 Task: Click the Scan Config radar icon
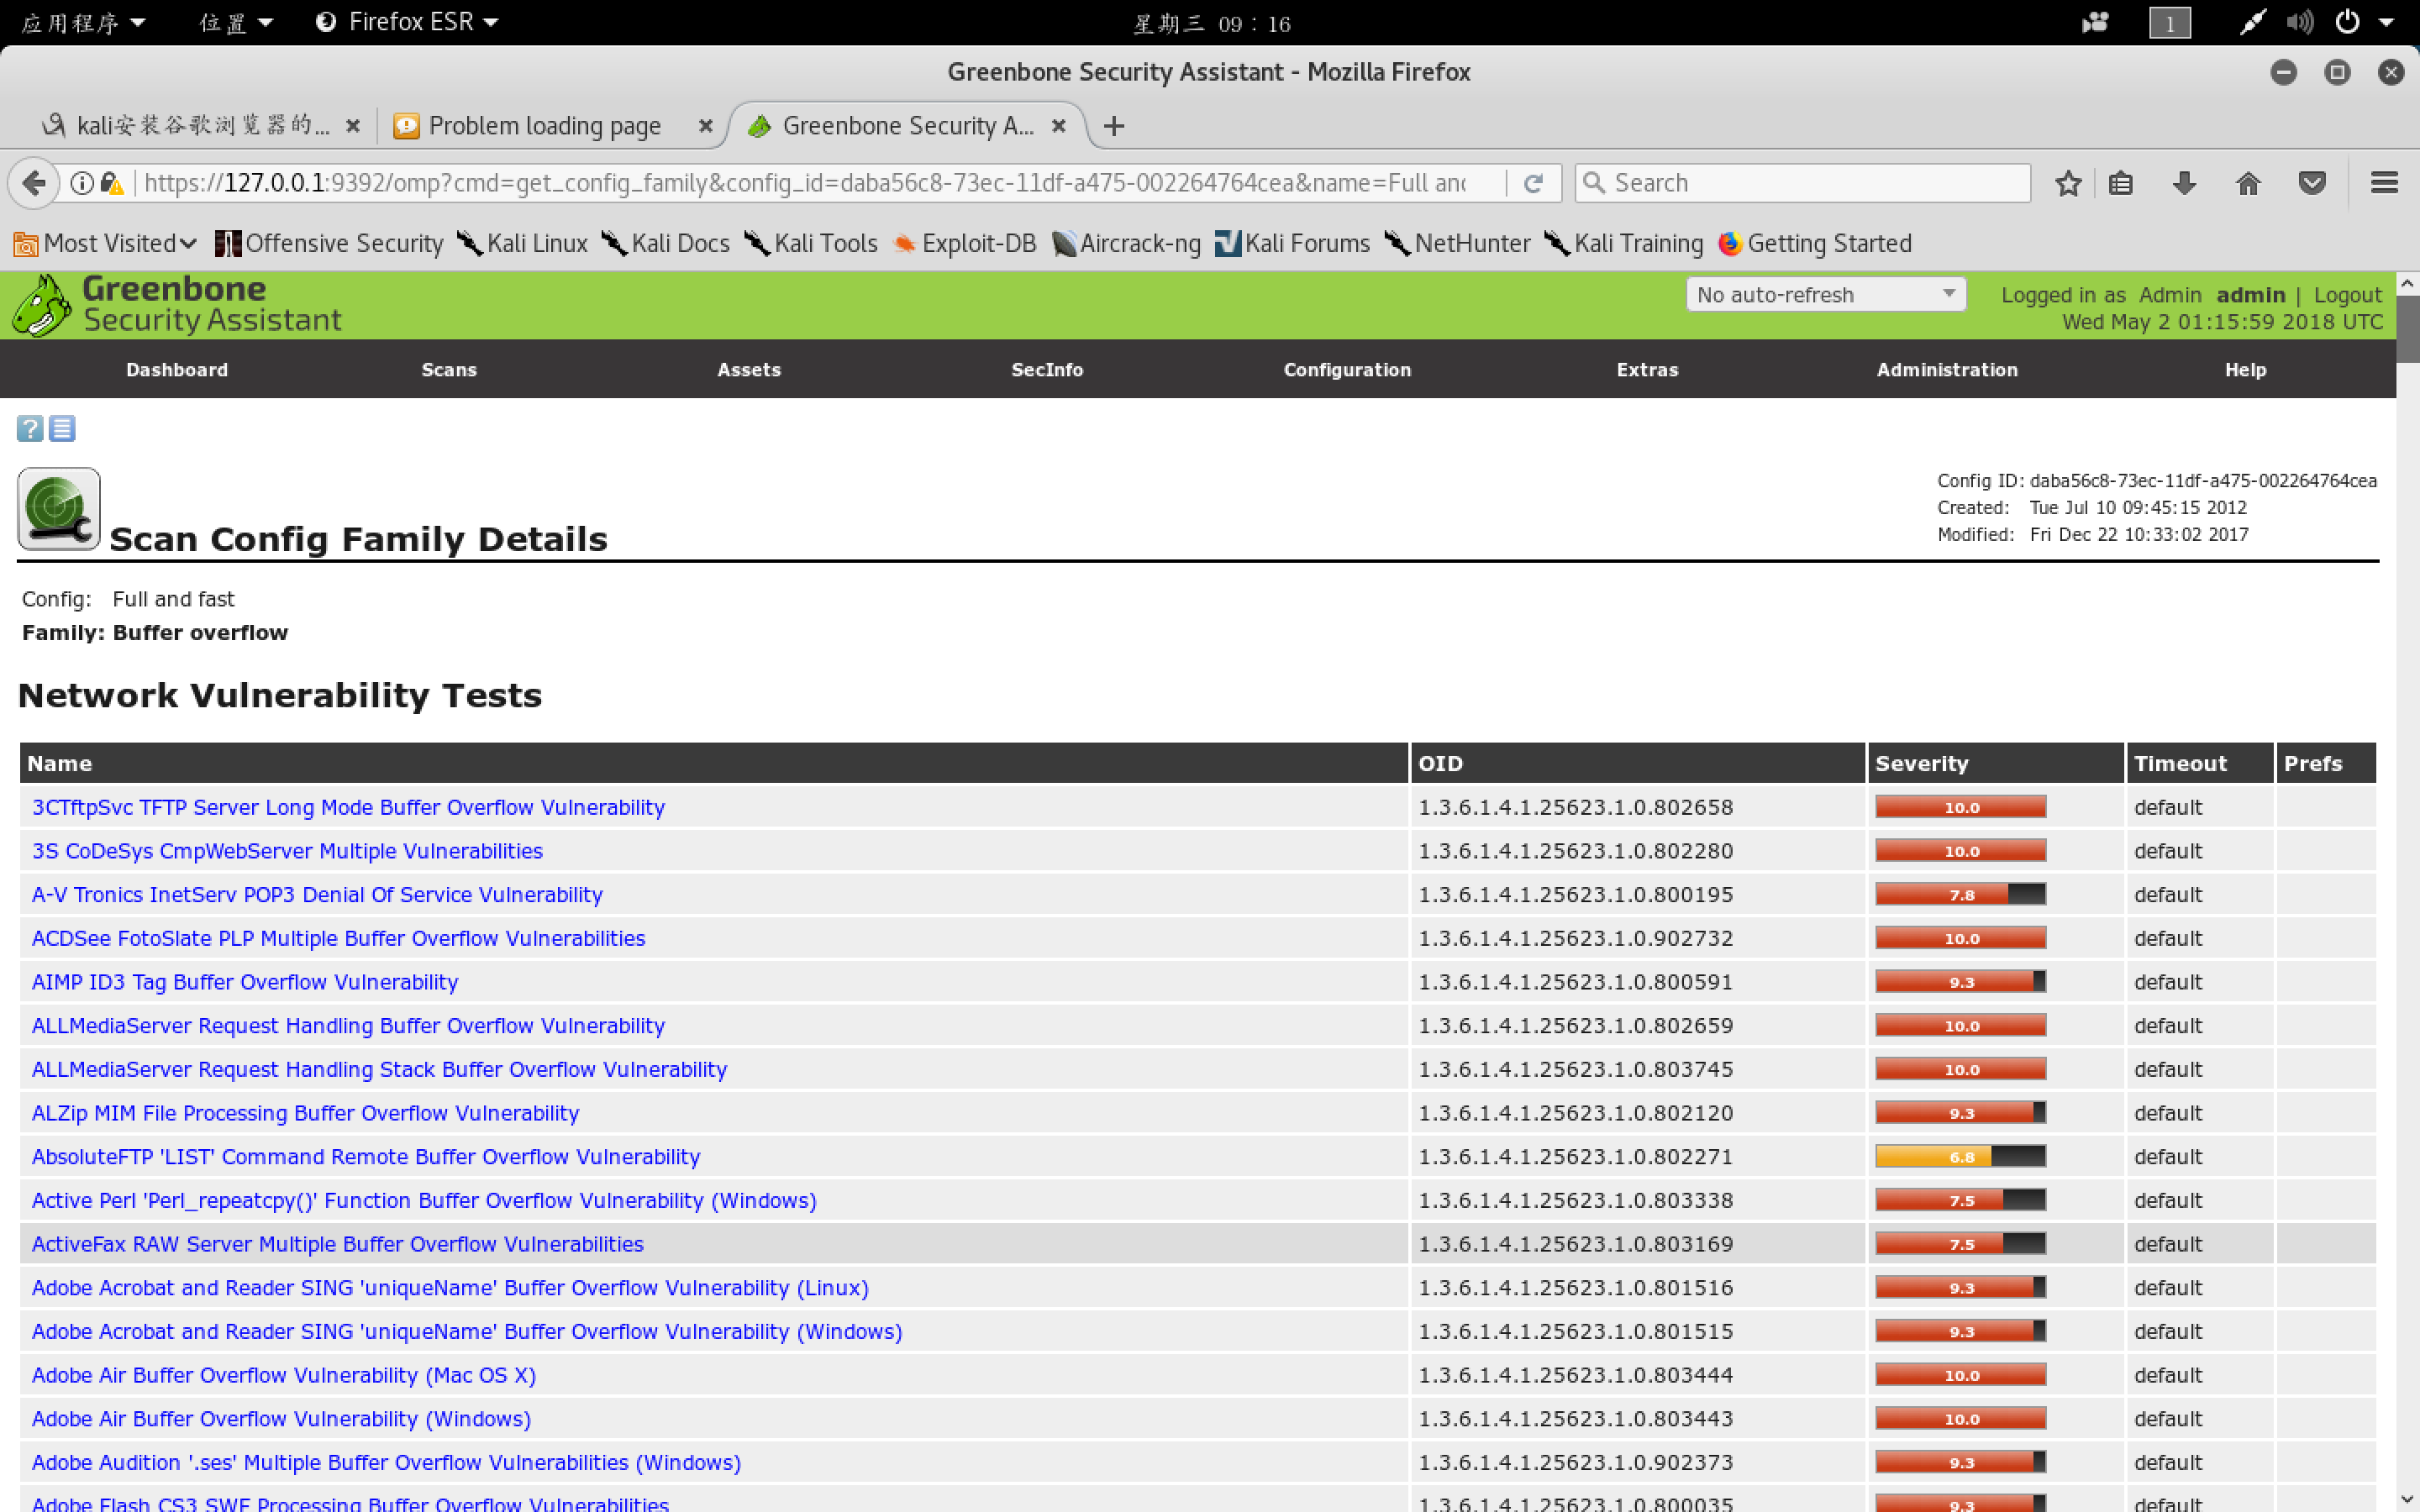pos(58,508)
